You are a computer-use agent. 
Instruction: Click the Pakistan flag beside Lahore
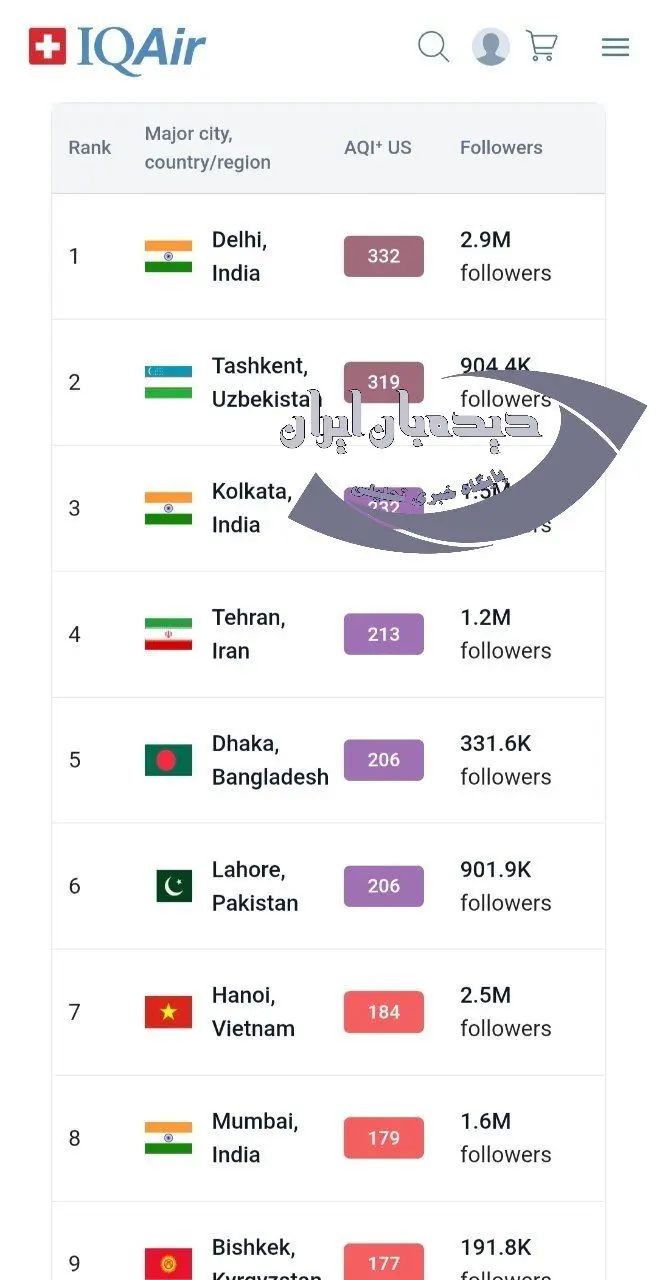tap(174, 886)
